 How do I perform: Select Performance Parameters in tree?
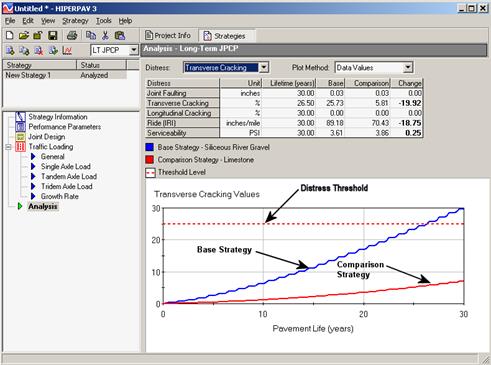pos(65,127)
